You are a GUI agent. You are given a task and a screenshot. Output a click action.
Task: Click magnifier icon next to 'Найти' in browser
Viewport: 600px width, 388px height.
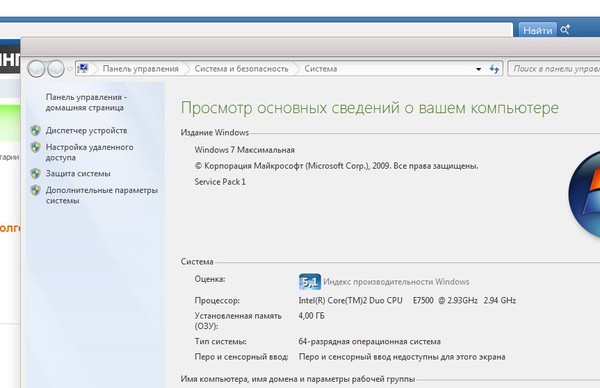[x=565, y=29]
